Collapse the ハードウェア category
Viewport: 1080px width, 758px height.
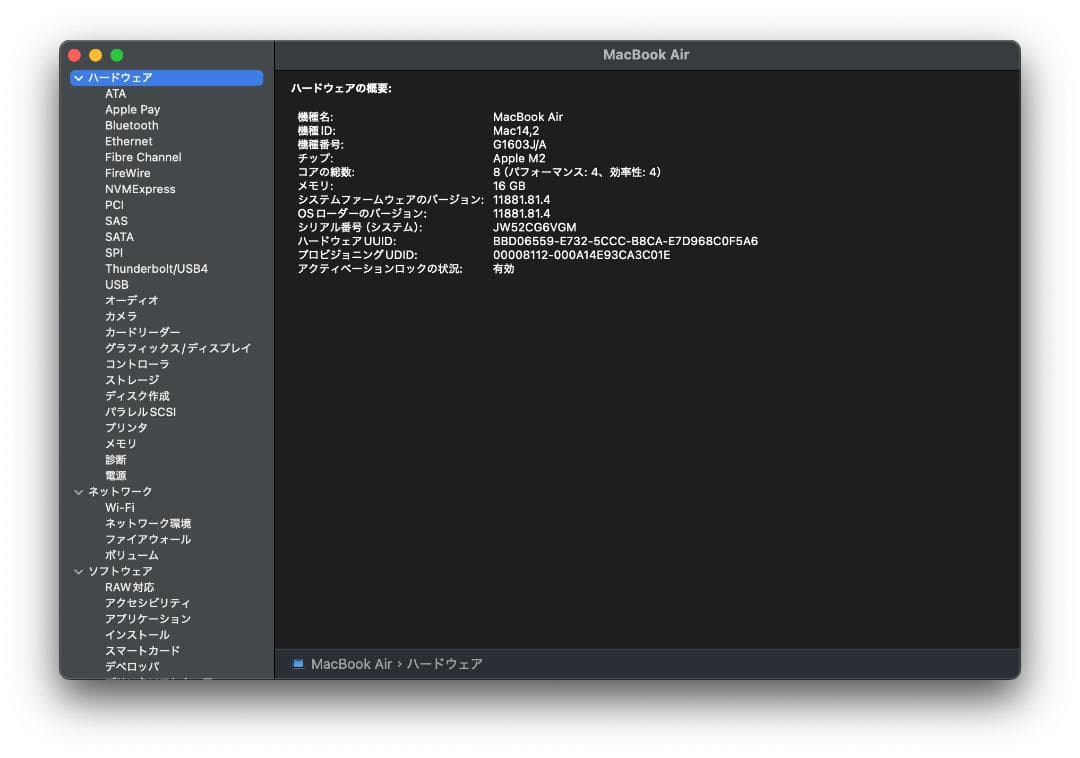(x=79, y=77)
